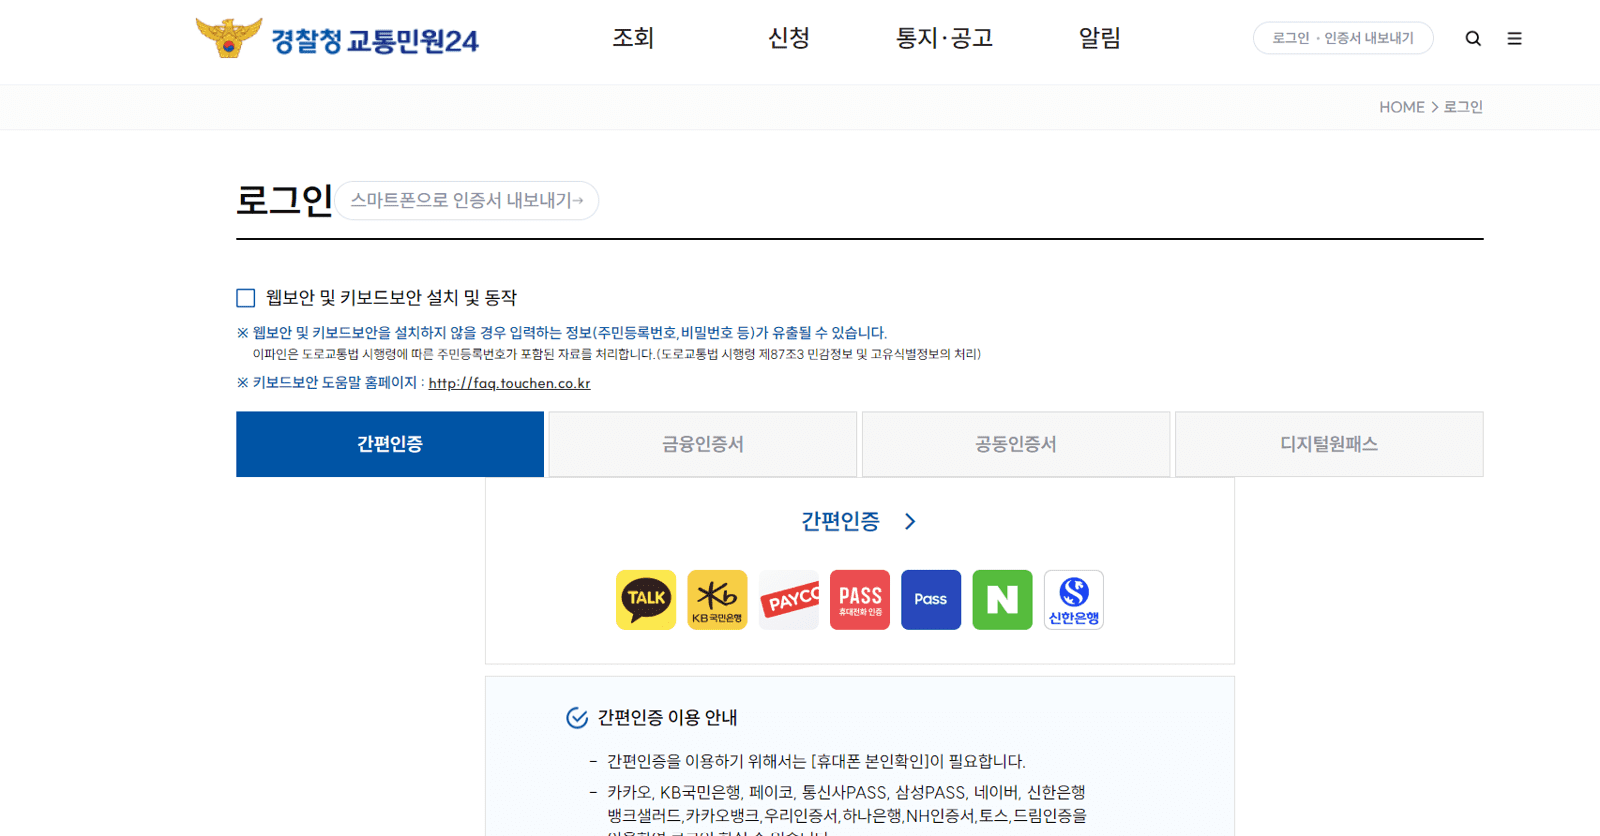Switch to the 금융인증서 tab
1600x836 pixels.
[x=703, y=444]
